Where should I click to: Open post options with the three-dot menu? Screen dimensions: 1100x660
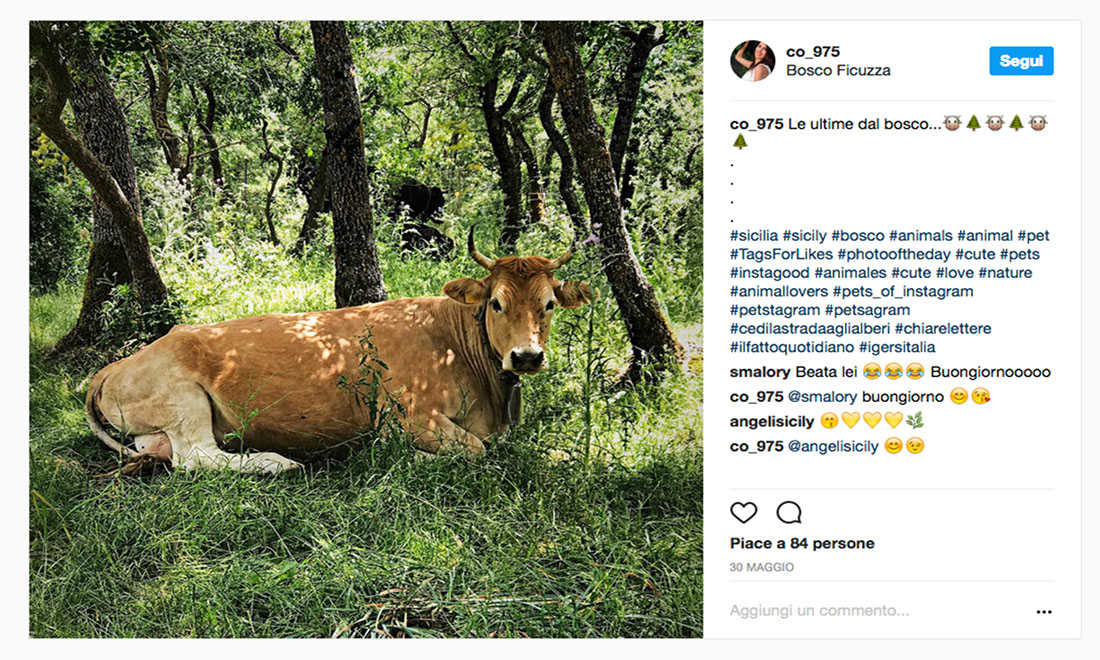[1044, 611]
